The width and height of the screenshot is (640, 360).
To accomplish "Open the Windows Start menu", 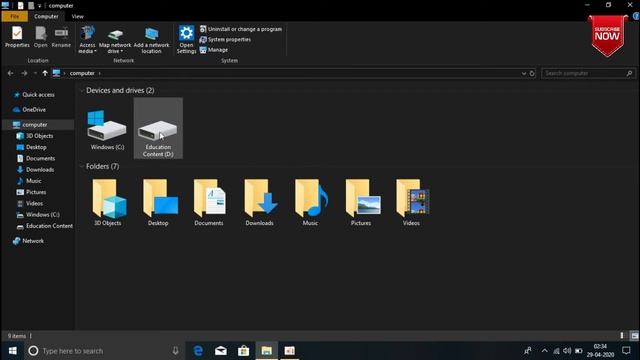I will (x=12, y=351).
